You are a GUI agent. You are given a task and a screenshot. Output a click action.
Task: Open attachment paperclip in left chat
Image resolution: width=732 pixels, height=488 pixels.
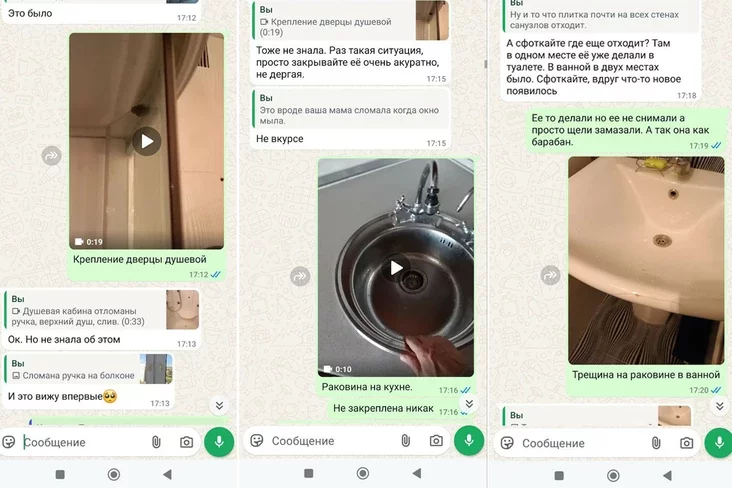156,442
